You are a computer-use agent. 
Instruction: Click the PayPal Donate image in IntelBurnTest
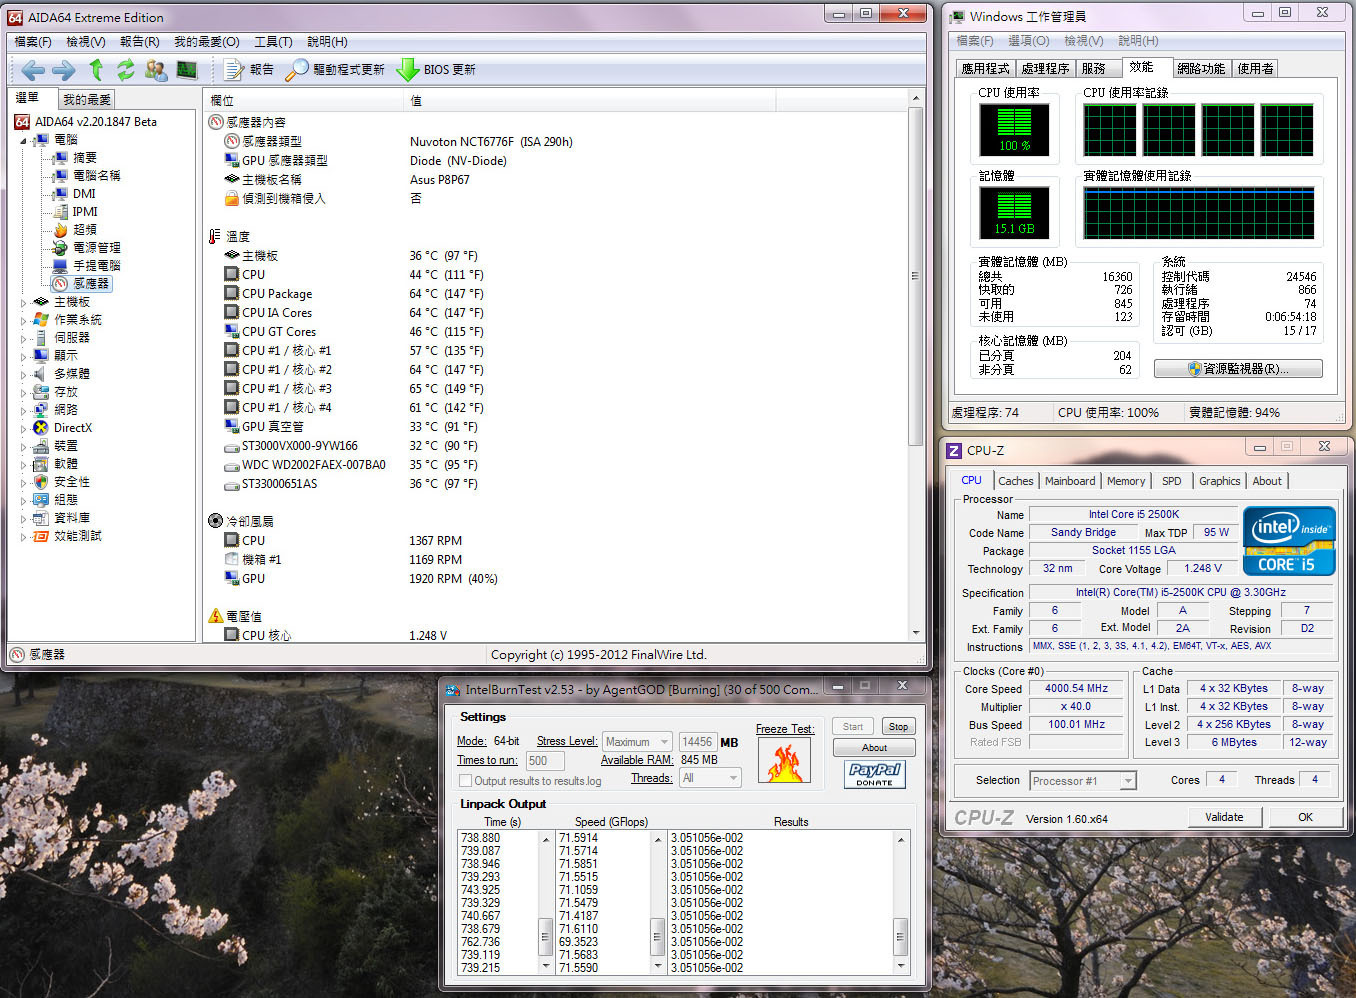click(x=875, y=774)
